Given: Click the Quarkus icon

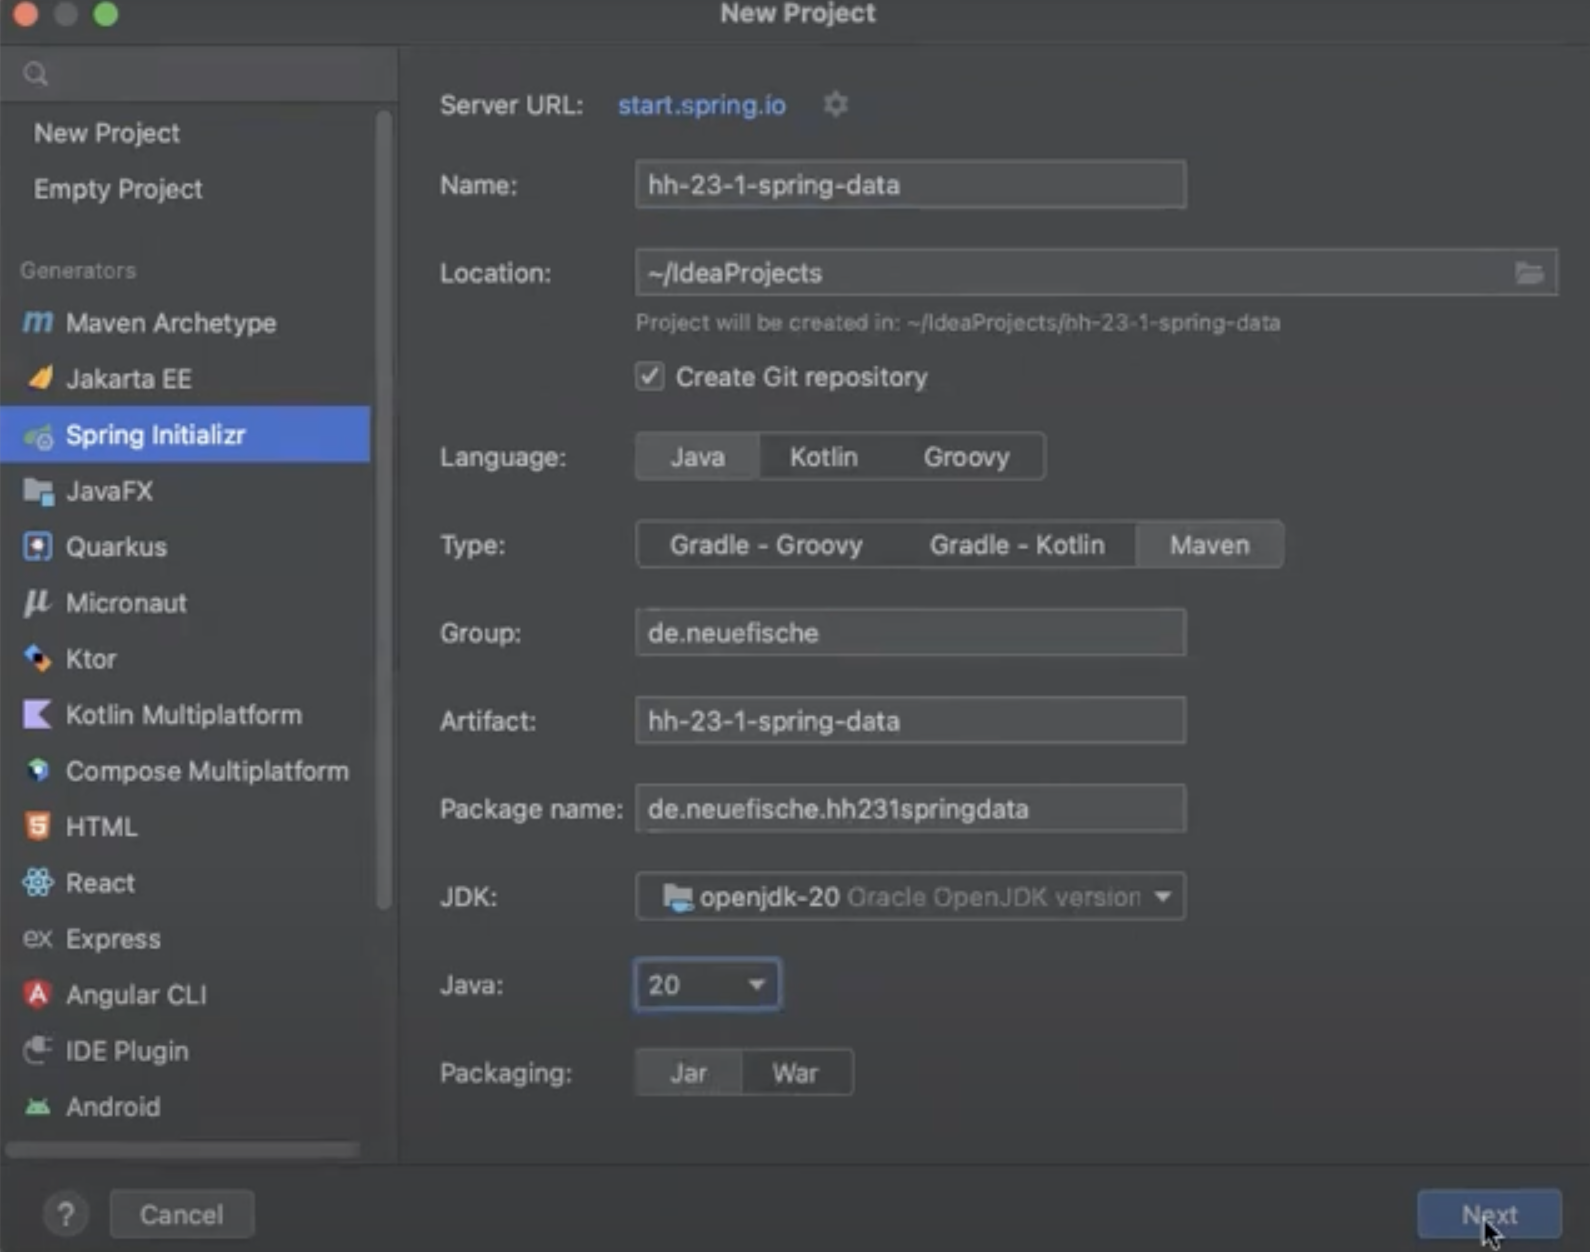Looking at the screenshot, I should pos(38,547).
